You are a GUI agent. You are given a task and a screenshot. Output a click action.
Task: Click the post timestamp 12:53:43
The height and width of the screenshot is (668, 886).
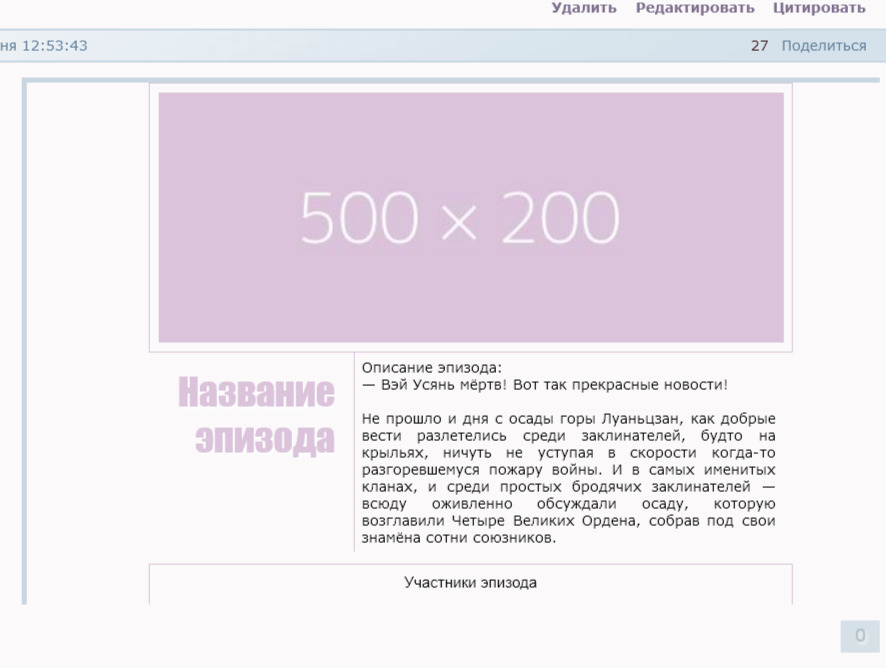tap(55, 45)
